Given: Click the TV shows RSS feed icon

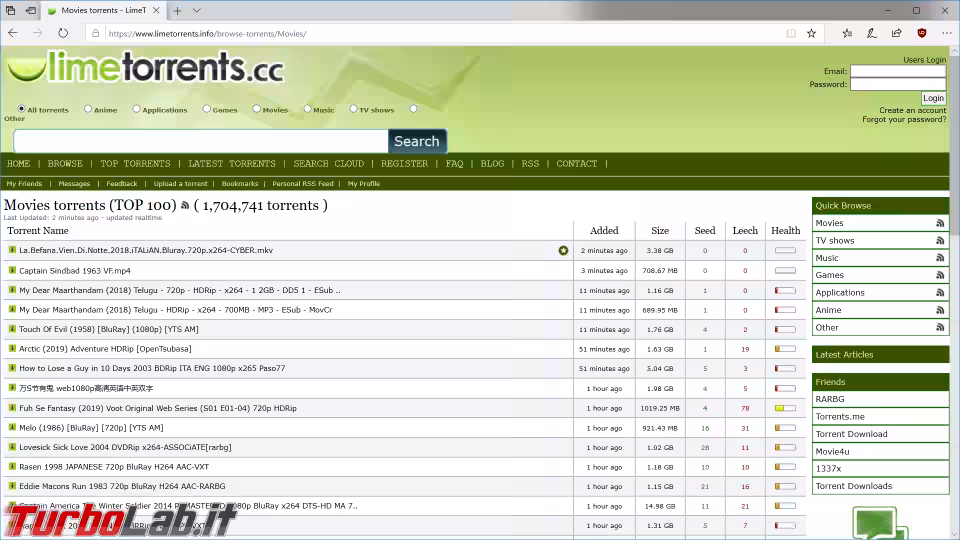Looking at the screenshot, I should pos(940,241).
